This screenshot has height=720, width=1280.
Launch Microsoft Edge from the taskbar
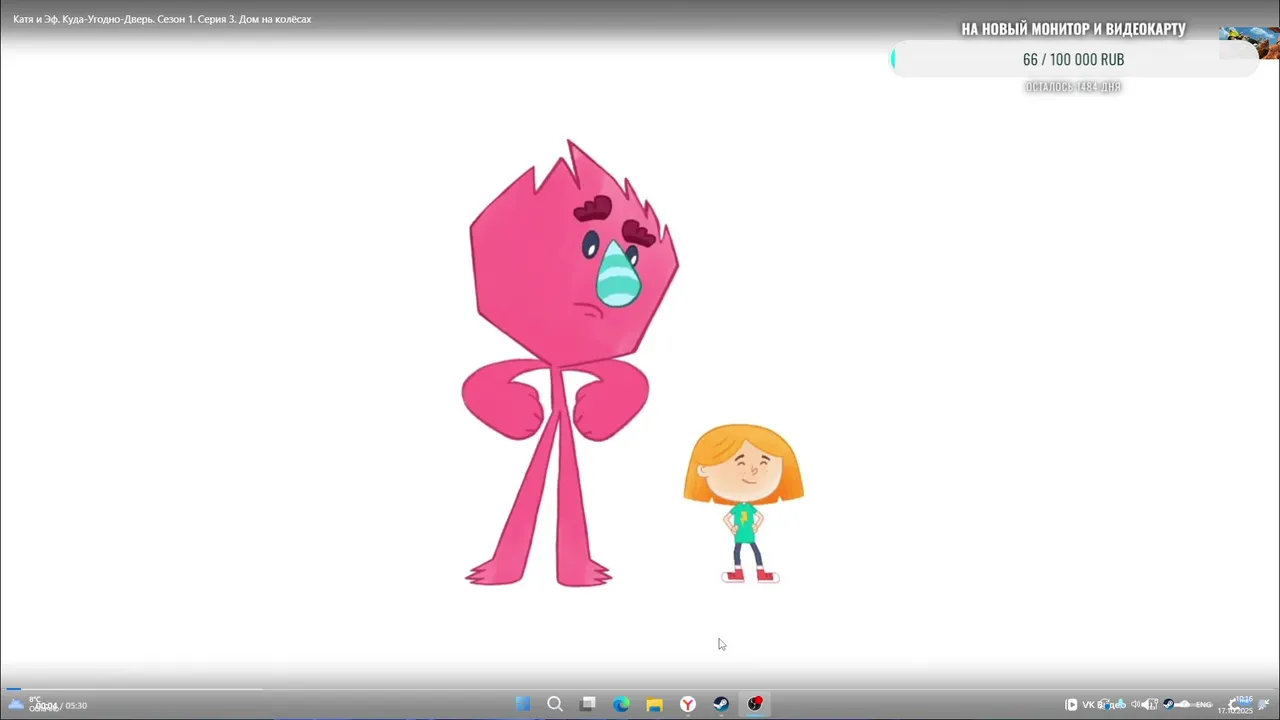pos(621,704)
